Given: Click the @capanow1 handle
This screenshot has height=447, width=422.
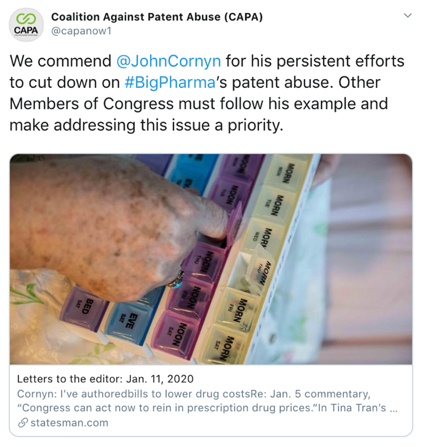Looking at the screenshot, I should (x=81, y=31).
